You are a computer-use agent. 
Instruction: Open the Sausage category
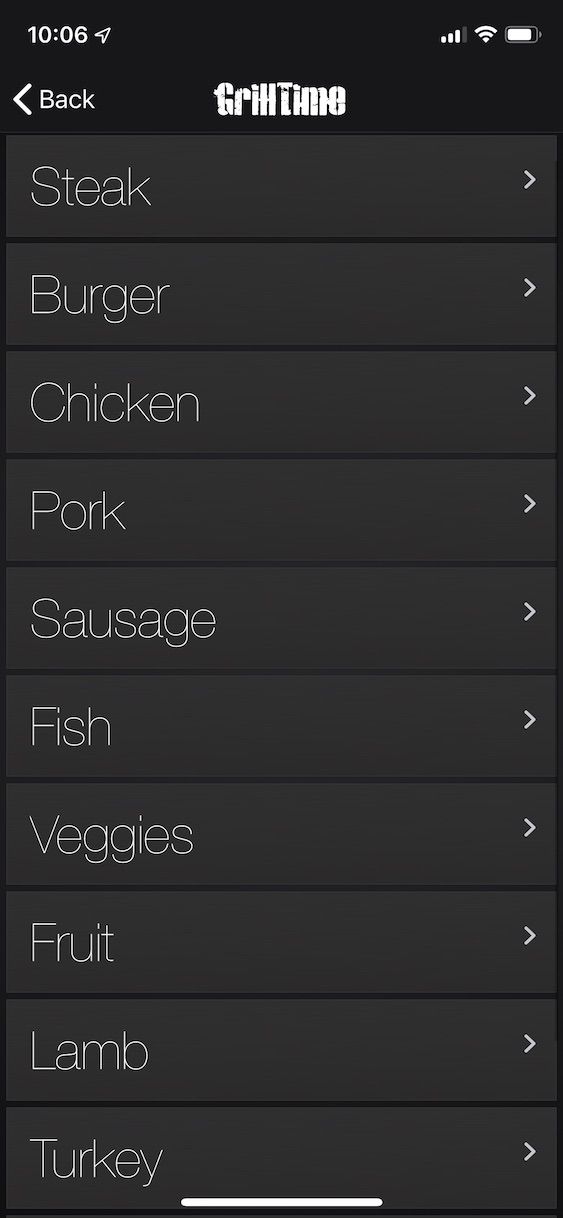coord(281,618)
